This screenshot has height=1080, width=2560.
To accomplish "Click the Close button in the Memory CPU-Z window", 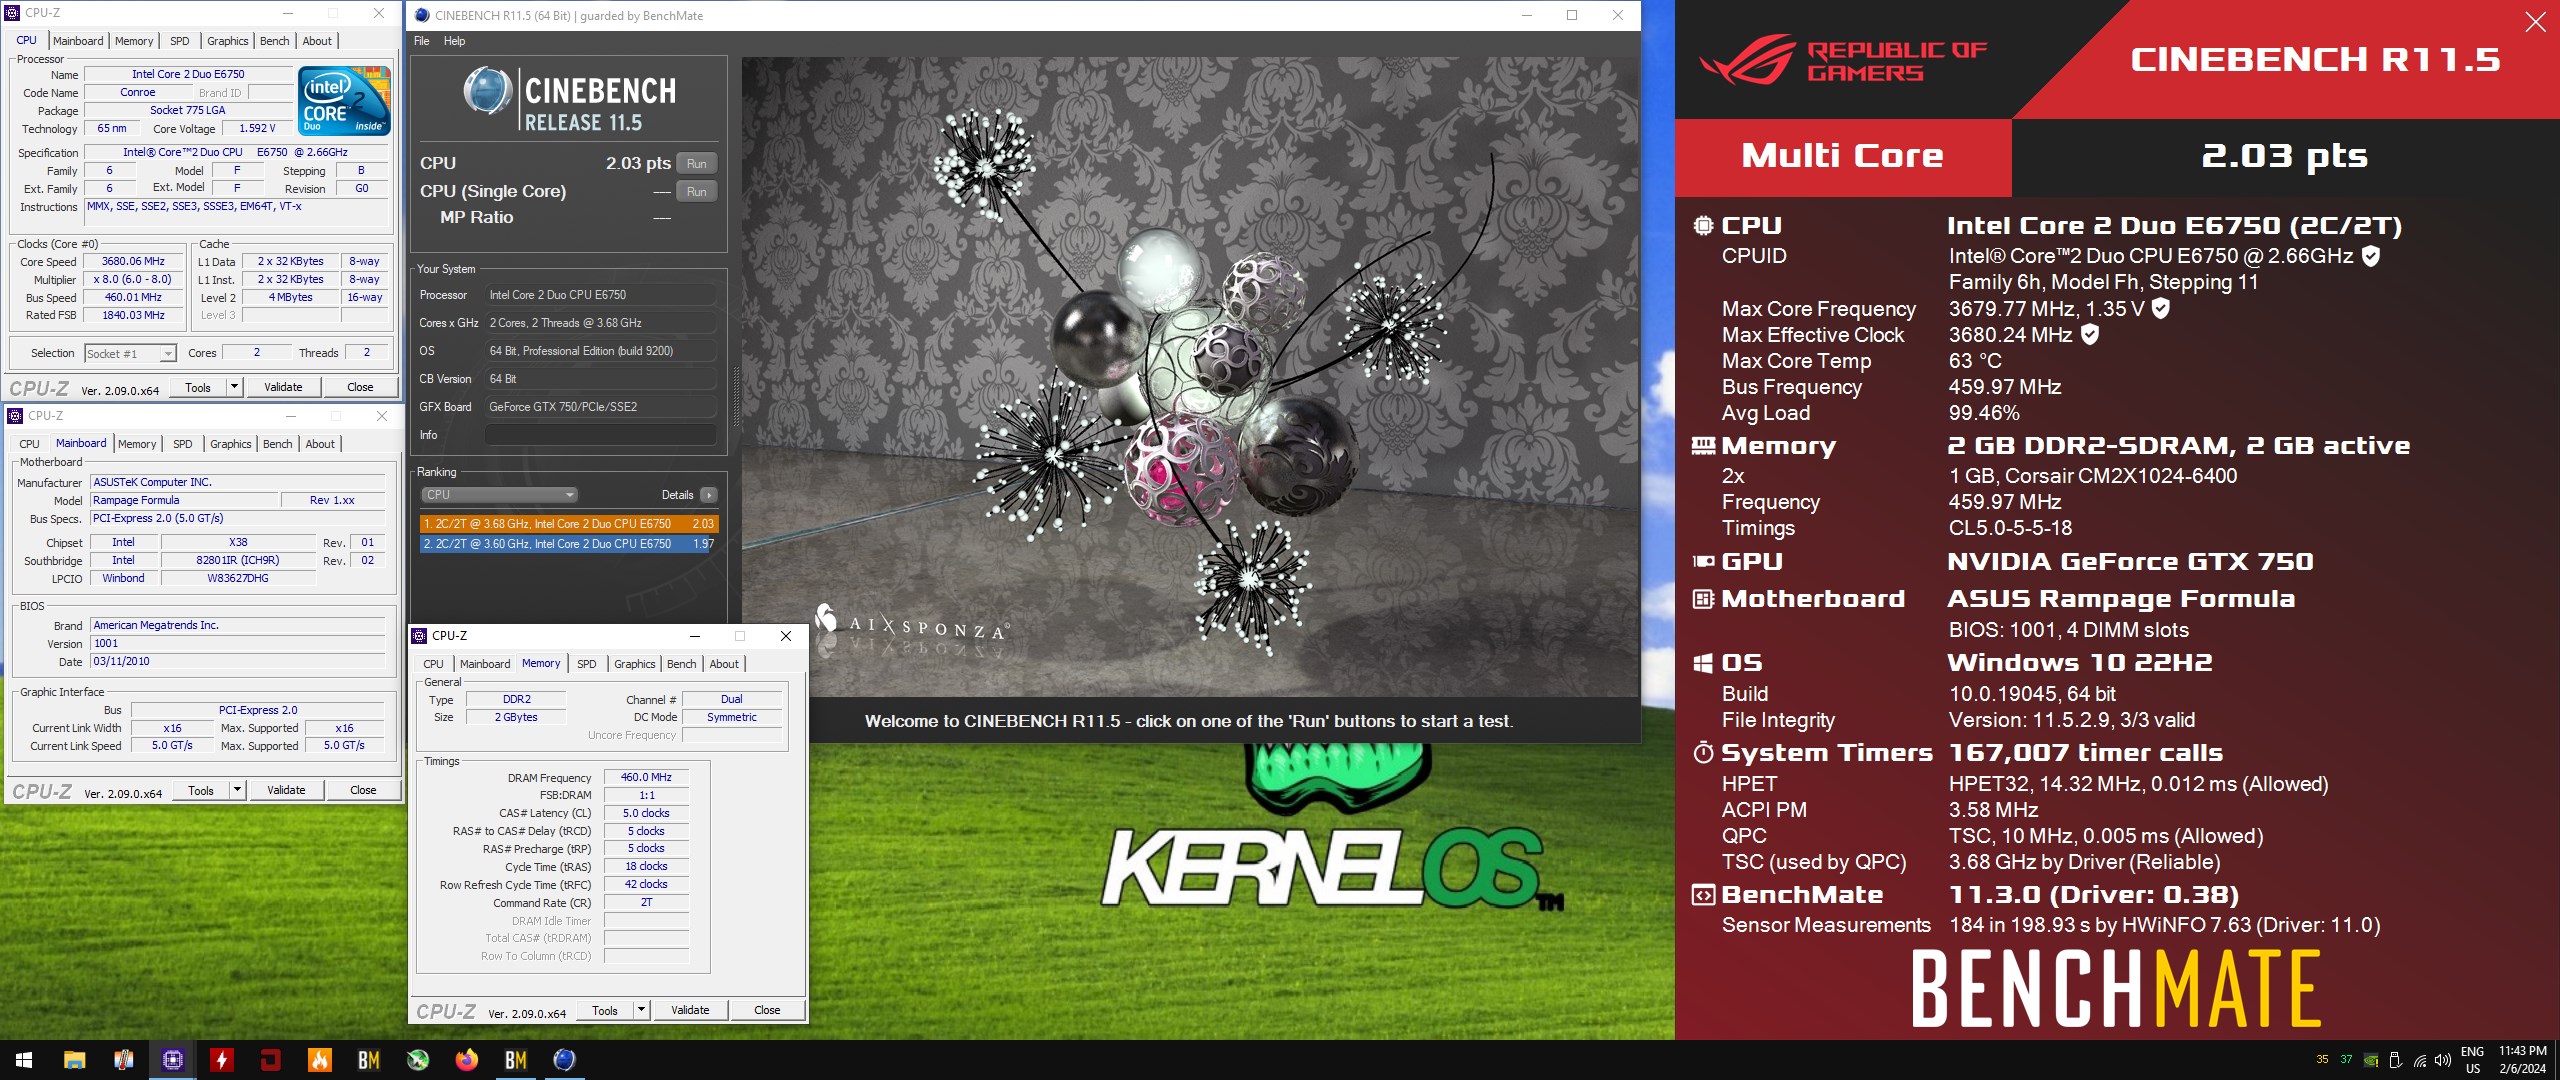I will coord(767,1010).
